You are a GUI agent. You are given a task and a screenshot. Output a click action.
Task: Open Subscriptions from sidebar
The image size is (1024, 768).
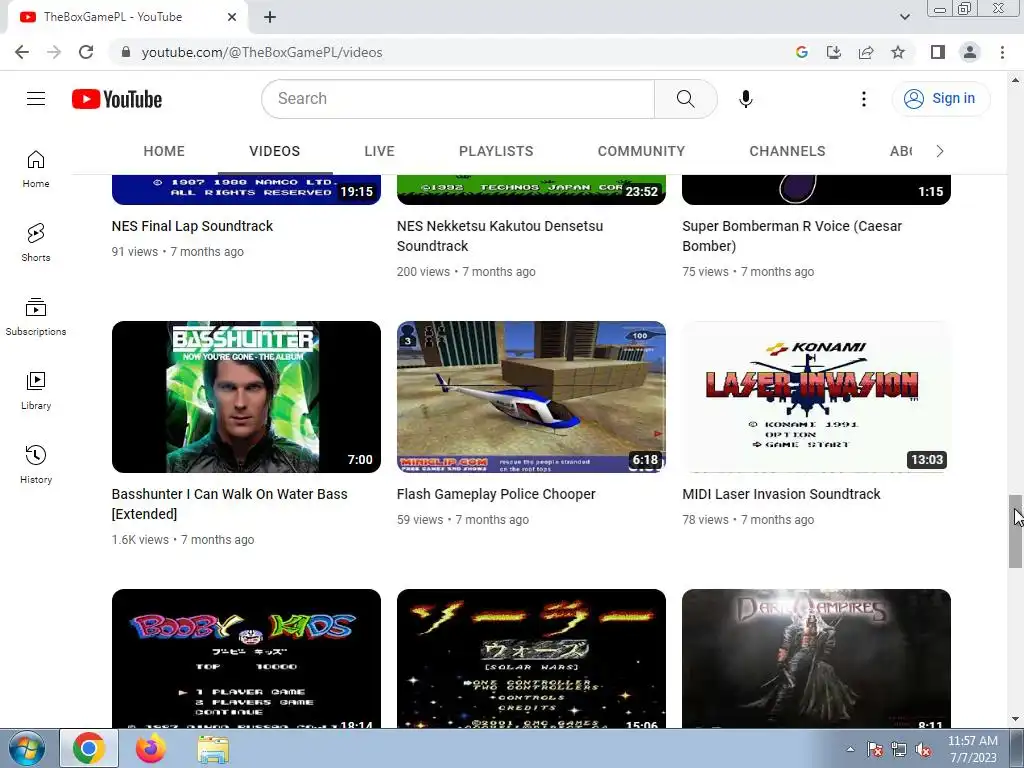click(36, 316)
